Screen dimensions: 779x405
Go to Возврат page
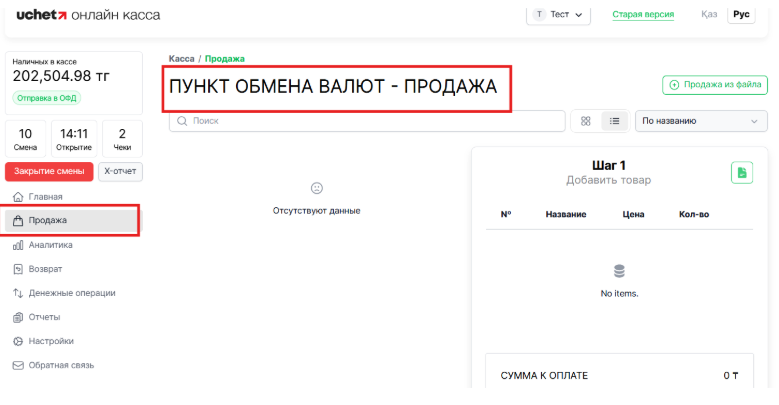(45, 269)
